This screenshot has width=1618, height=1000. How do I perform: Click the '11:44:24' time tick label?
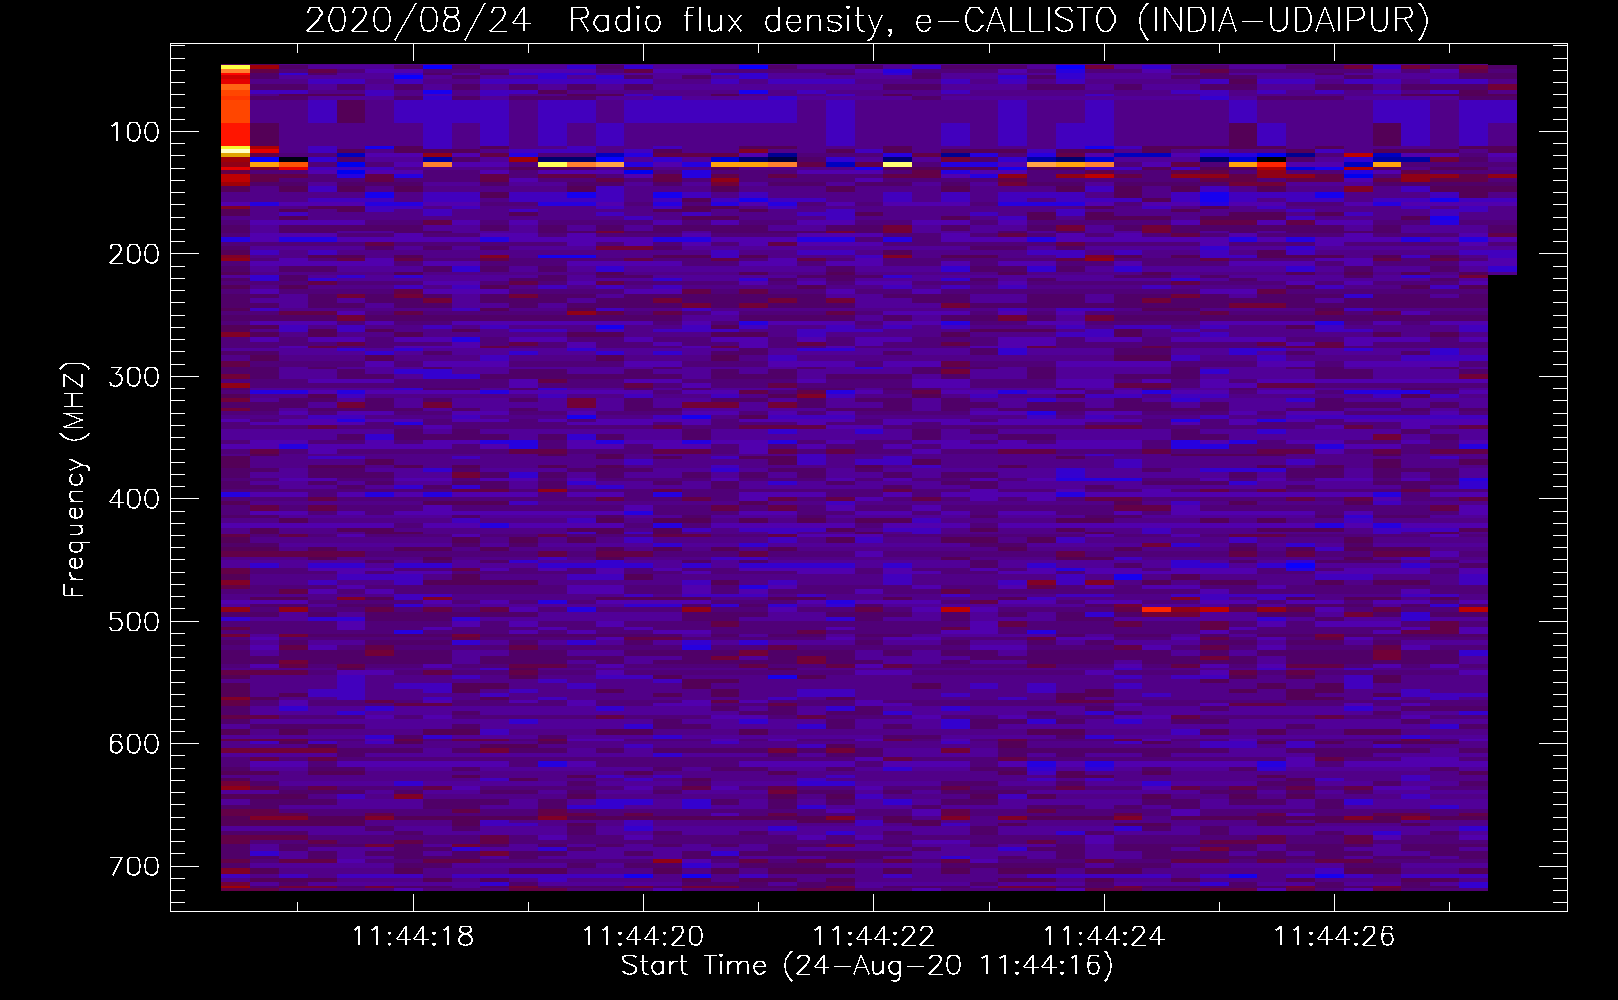coord(1104,937)
